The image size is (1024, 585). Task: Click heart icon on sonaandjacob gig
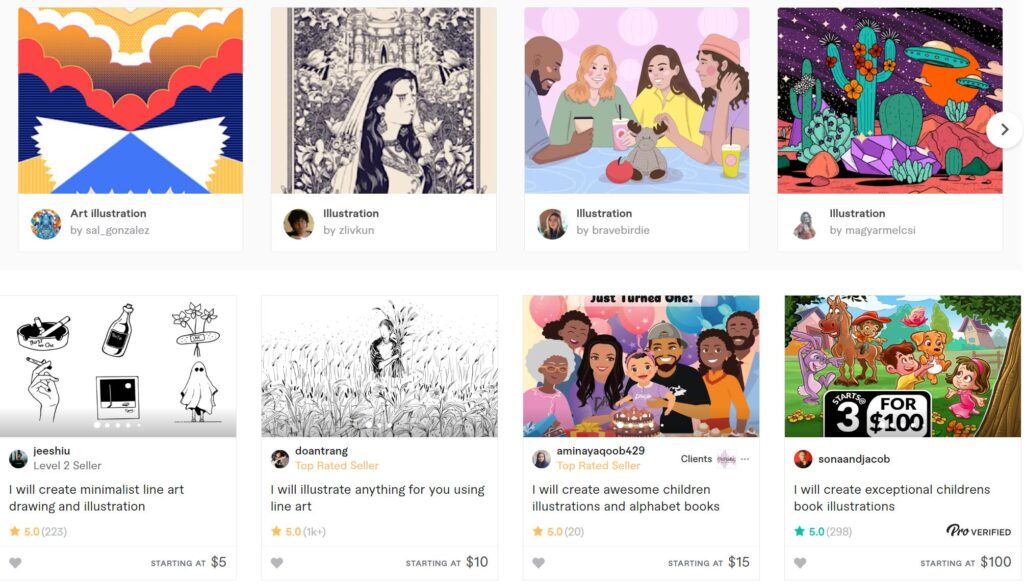click(800, 563)
